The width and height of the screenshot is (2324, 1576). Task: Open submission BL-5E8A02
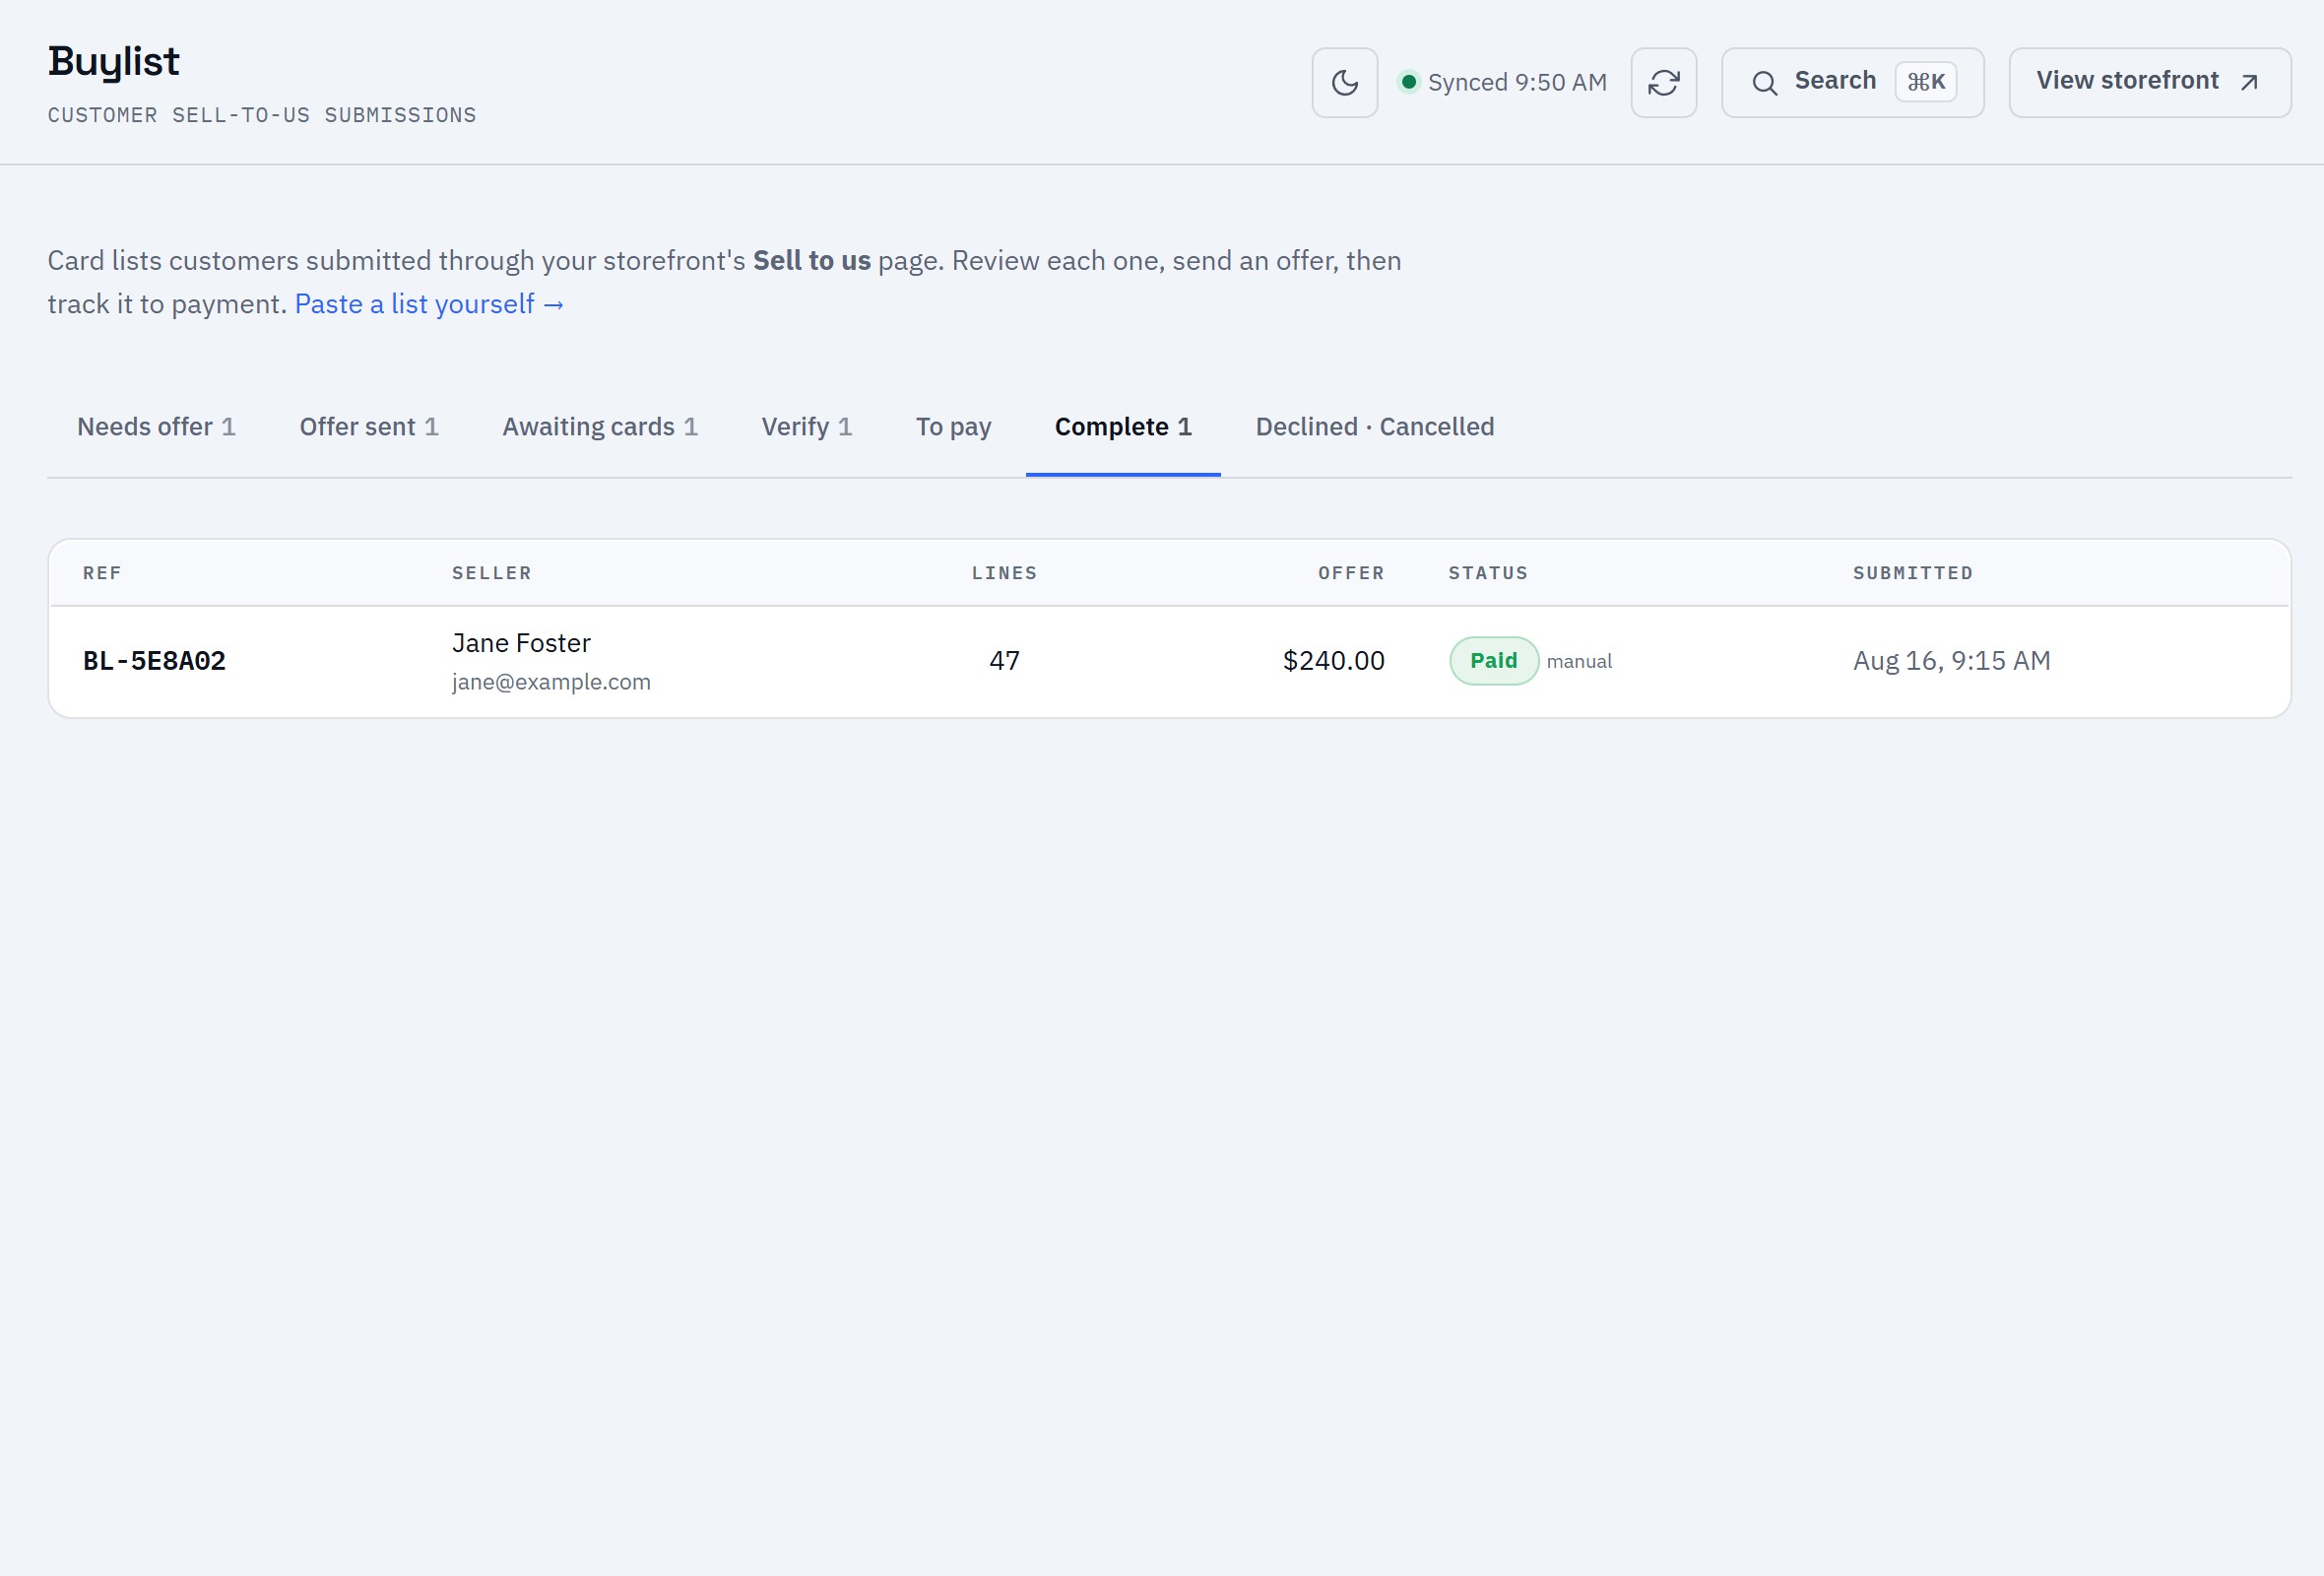click(1169, 661)
